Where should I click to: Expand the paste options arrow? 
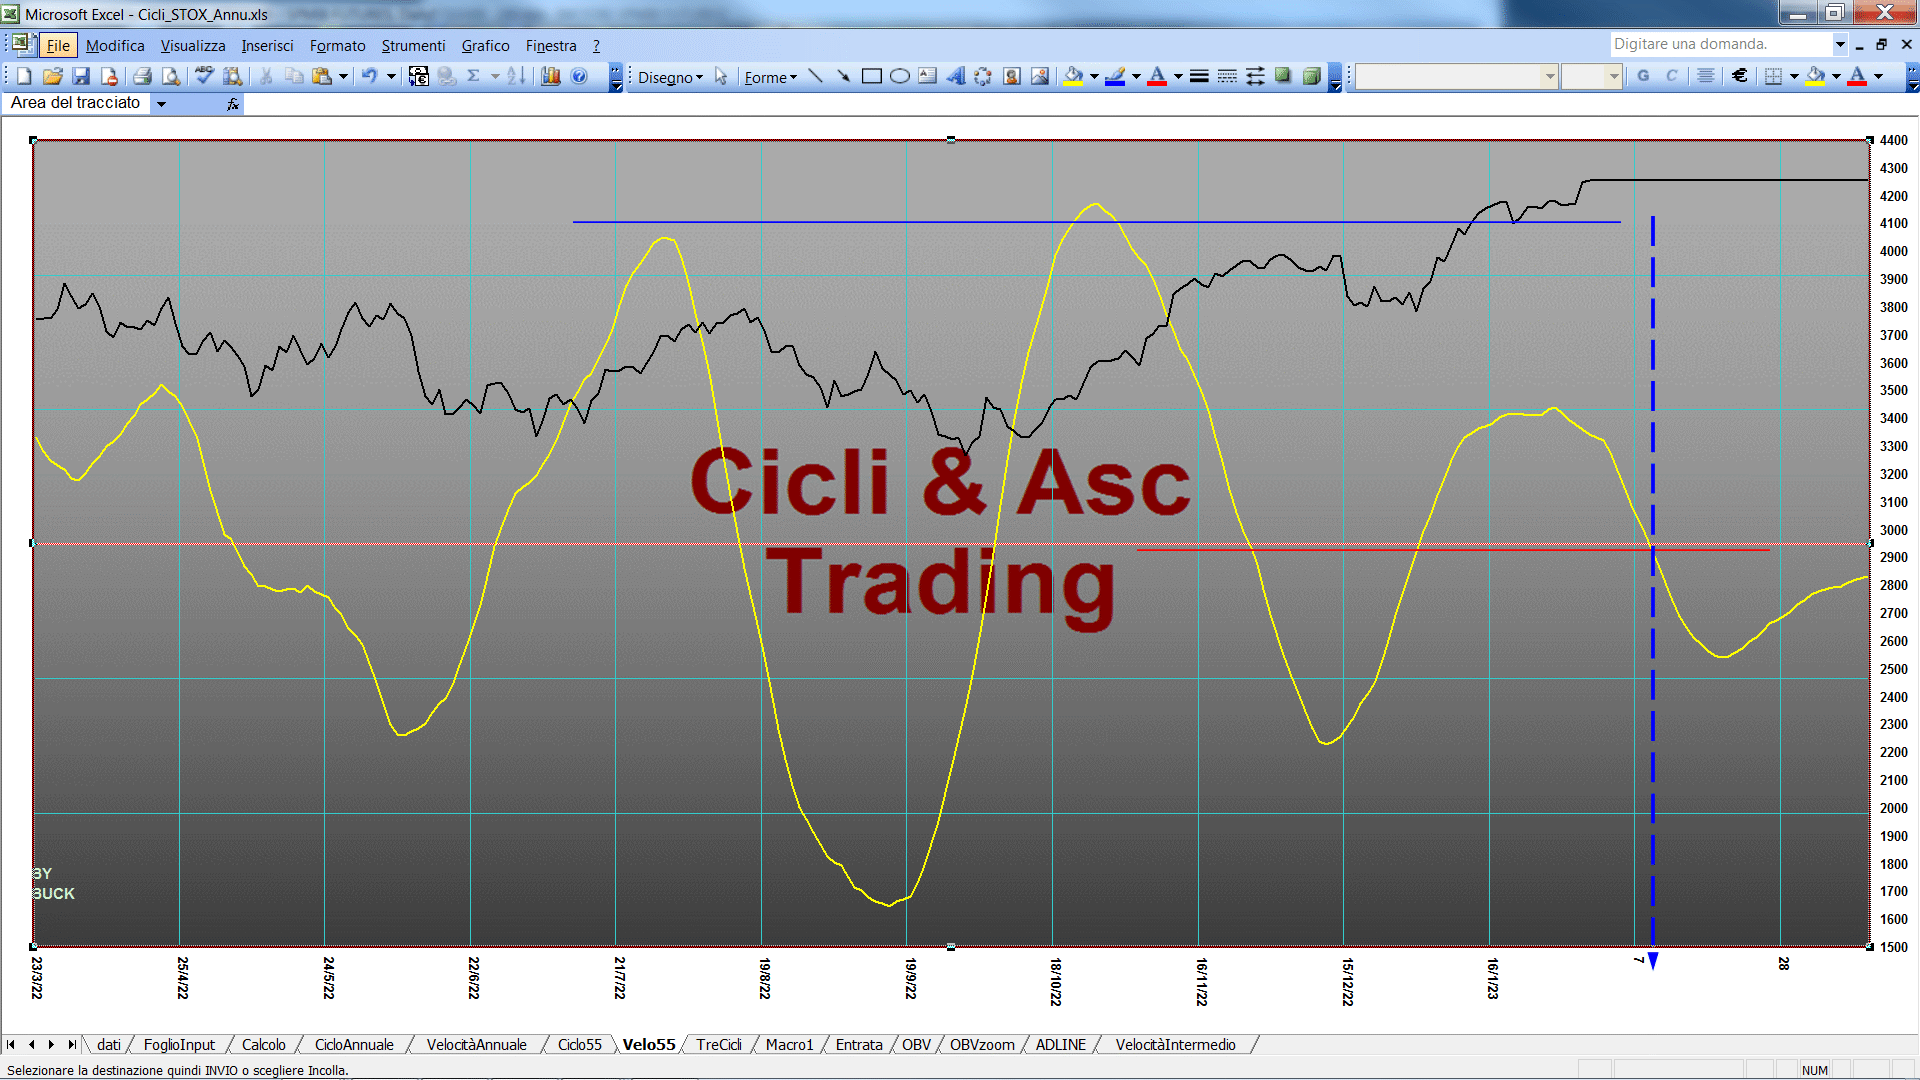tap(343, 76)
